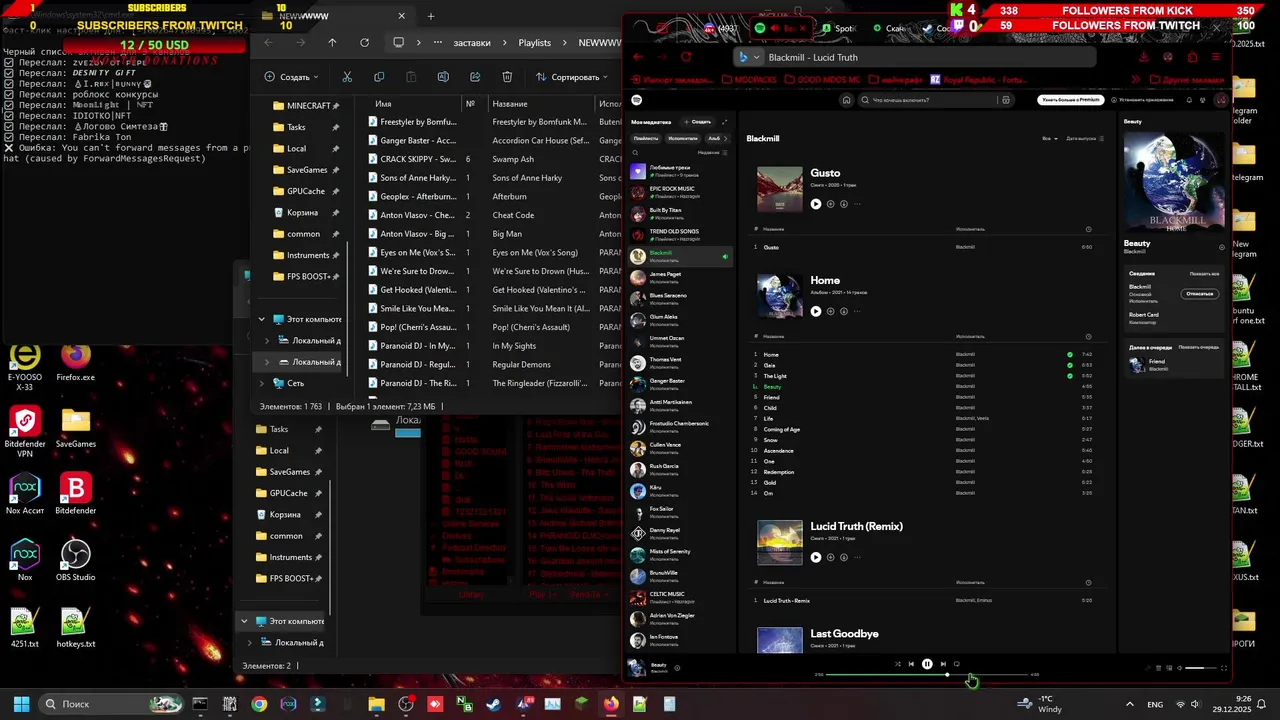Download the Home album
1280x720 pixels.
pos(844,311)
